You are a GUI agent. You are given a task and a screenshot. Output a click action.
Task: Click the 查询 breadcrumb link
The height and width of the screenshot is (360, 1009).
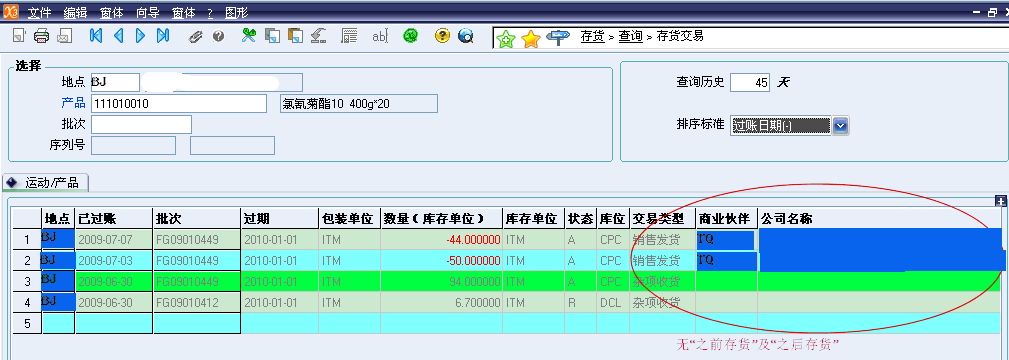631,37
